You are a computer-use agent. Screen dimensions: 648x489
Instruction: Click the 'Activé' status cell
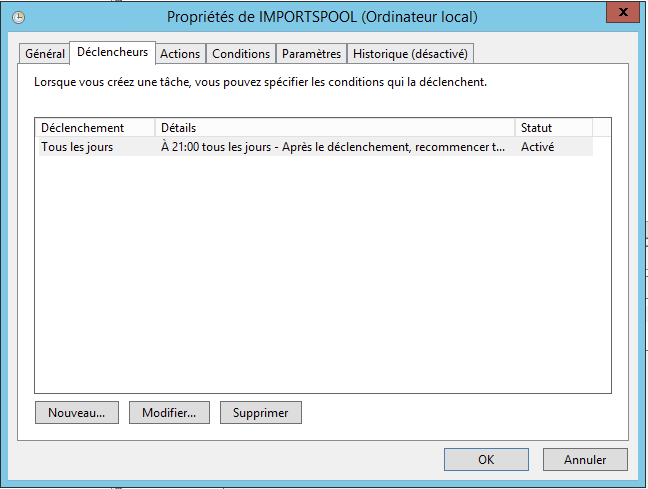tap(538, 147)
